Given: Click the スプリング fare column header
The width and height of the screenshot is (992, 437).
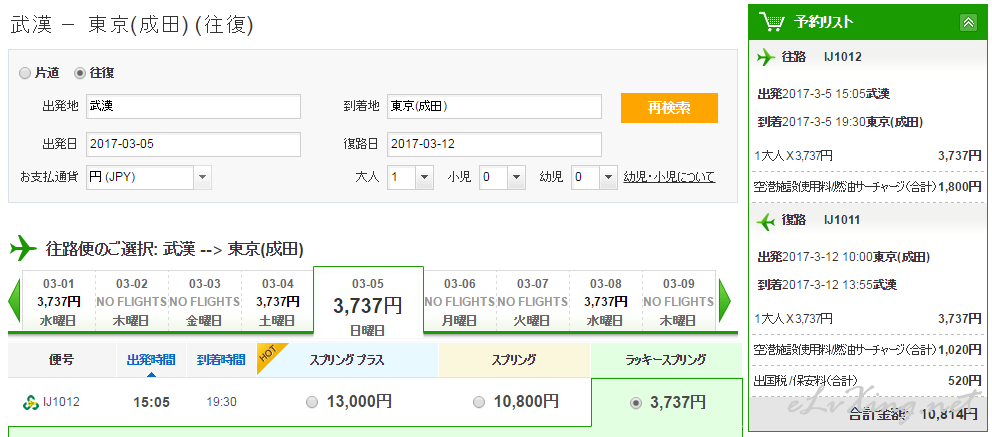Looking at the screenshot, I should (x=514, y=360).
